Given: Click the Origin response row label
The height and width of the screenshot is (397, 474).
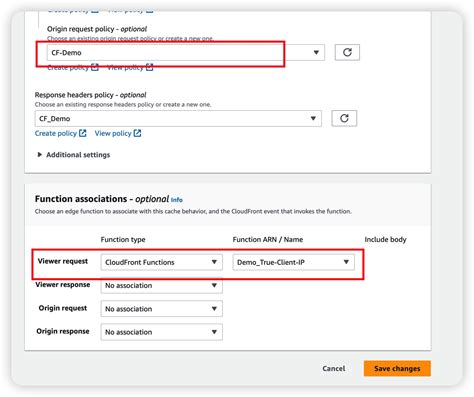Looking at the screenshot, I should pos(63,331).
